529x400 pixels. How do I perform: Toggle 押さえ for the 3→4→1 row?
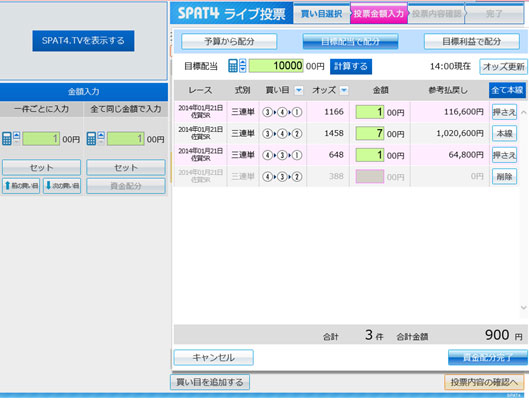coord(504,112)
